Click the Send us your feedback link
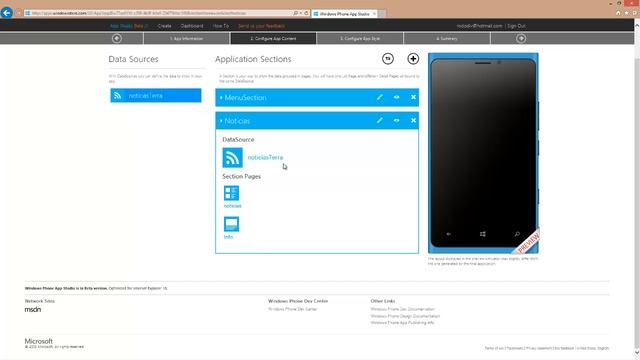 tap(261, 26)
